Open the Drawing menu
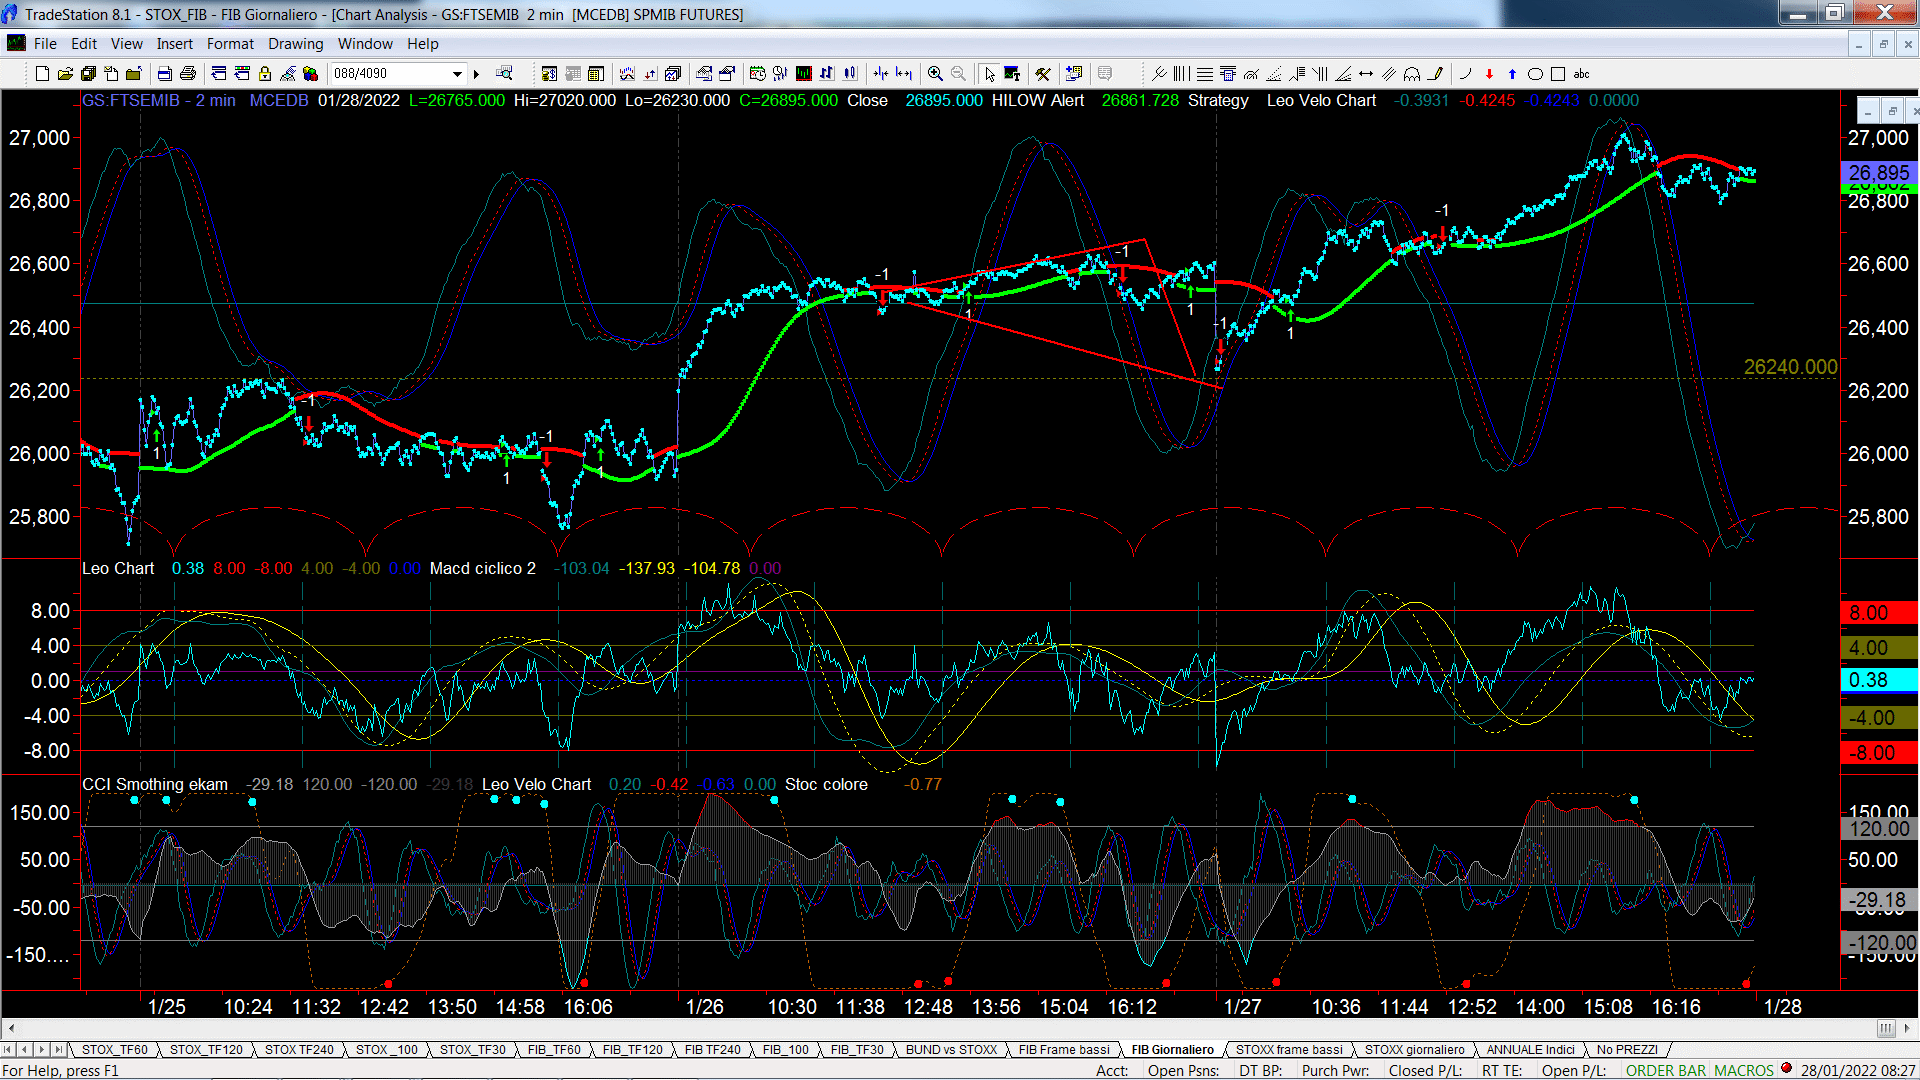 (x=295, y=44)
